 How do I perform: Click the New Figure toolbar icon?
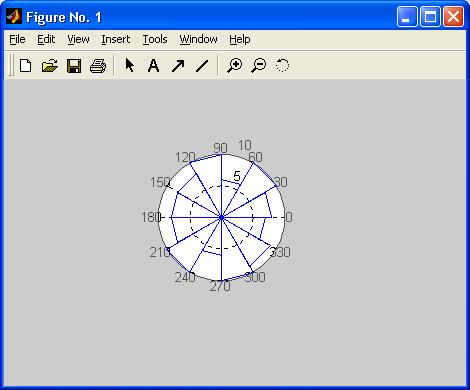tap(26, 65)
